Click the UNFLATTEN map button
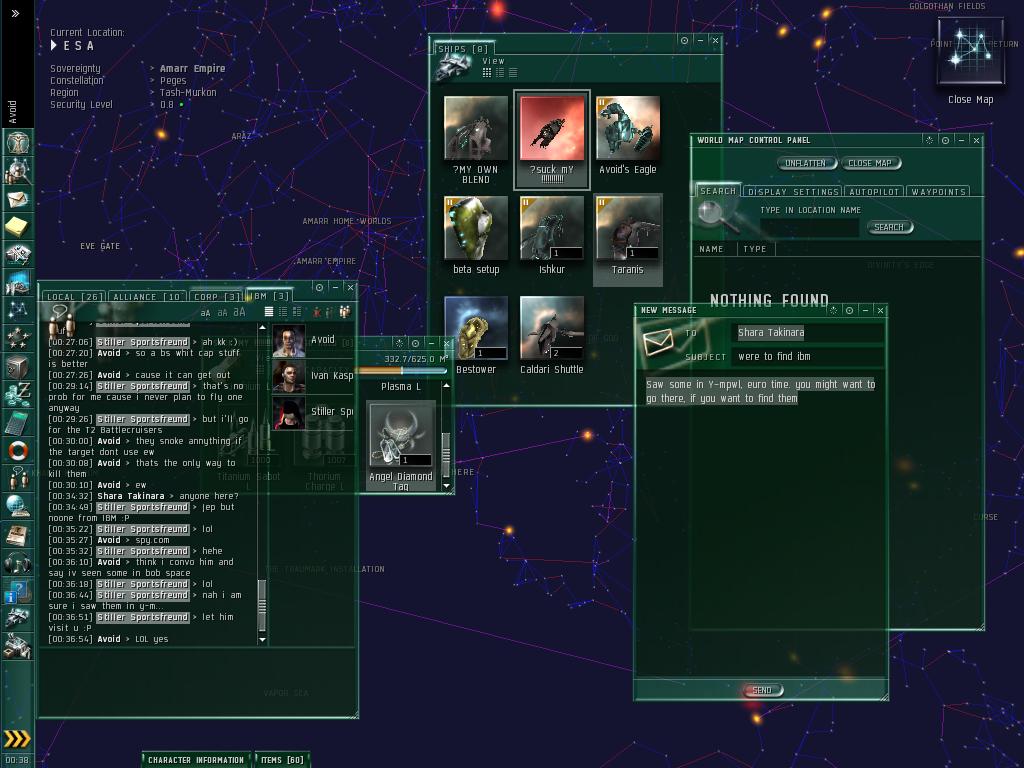Viewport: 1024px width, 768px height. click(x=806, y=163)
